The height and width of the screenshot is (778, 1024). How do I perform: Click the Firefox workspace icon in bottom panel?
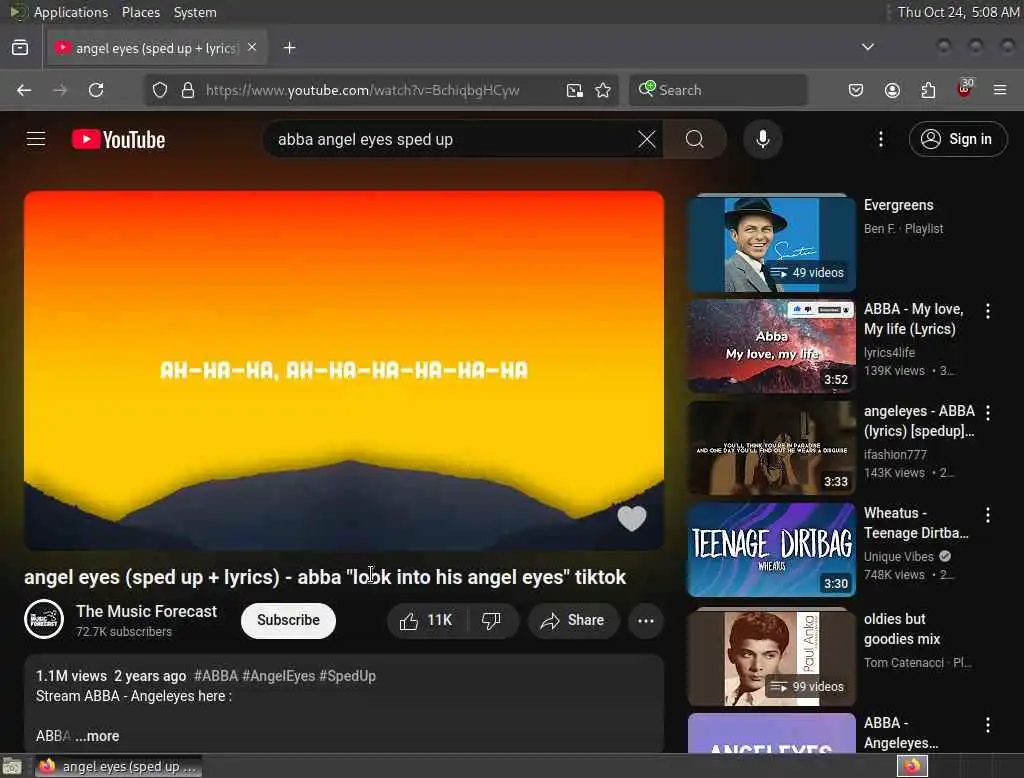tap(912, 766)
